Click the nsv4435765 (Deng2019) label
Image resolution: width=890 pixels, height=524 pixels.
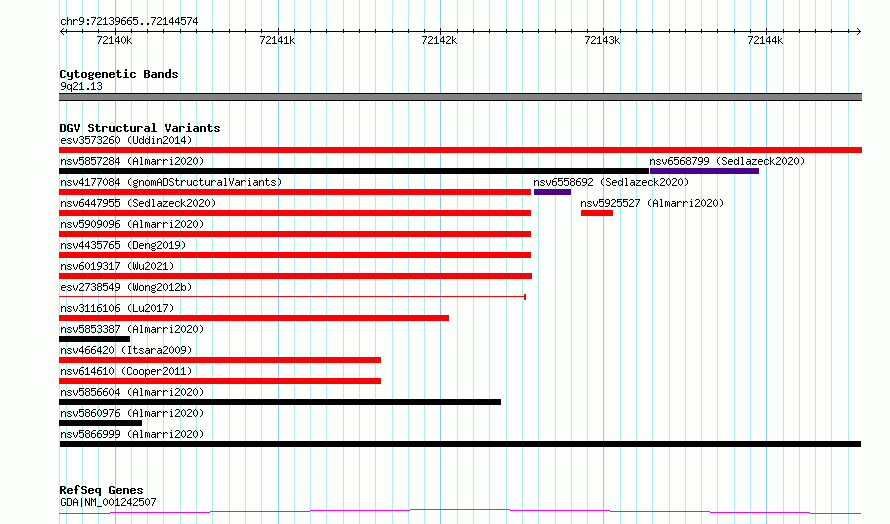coord(123,245)
